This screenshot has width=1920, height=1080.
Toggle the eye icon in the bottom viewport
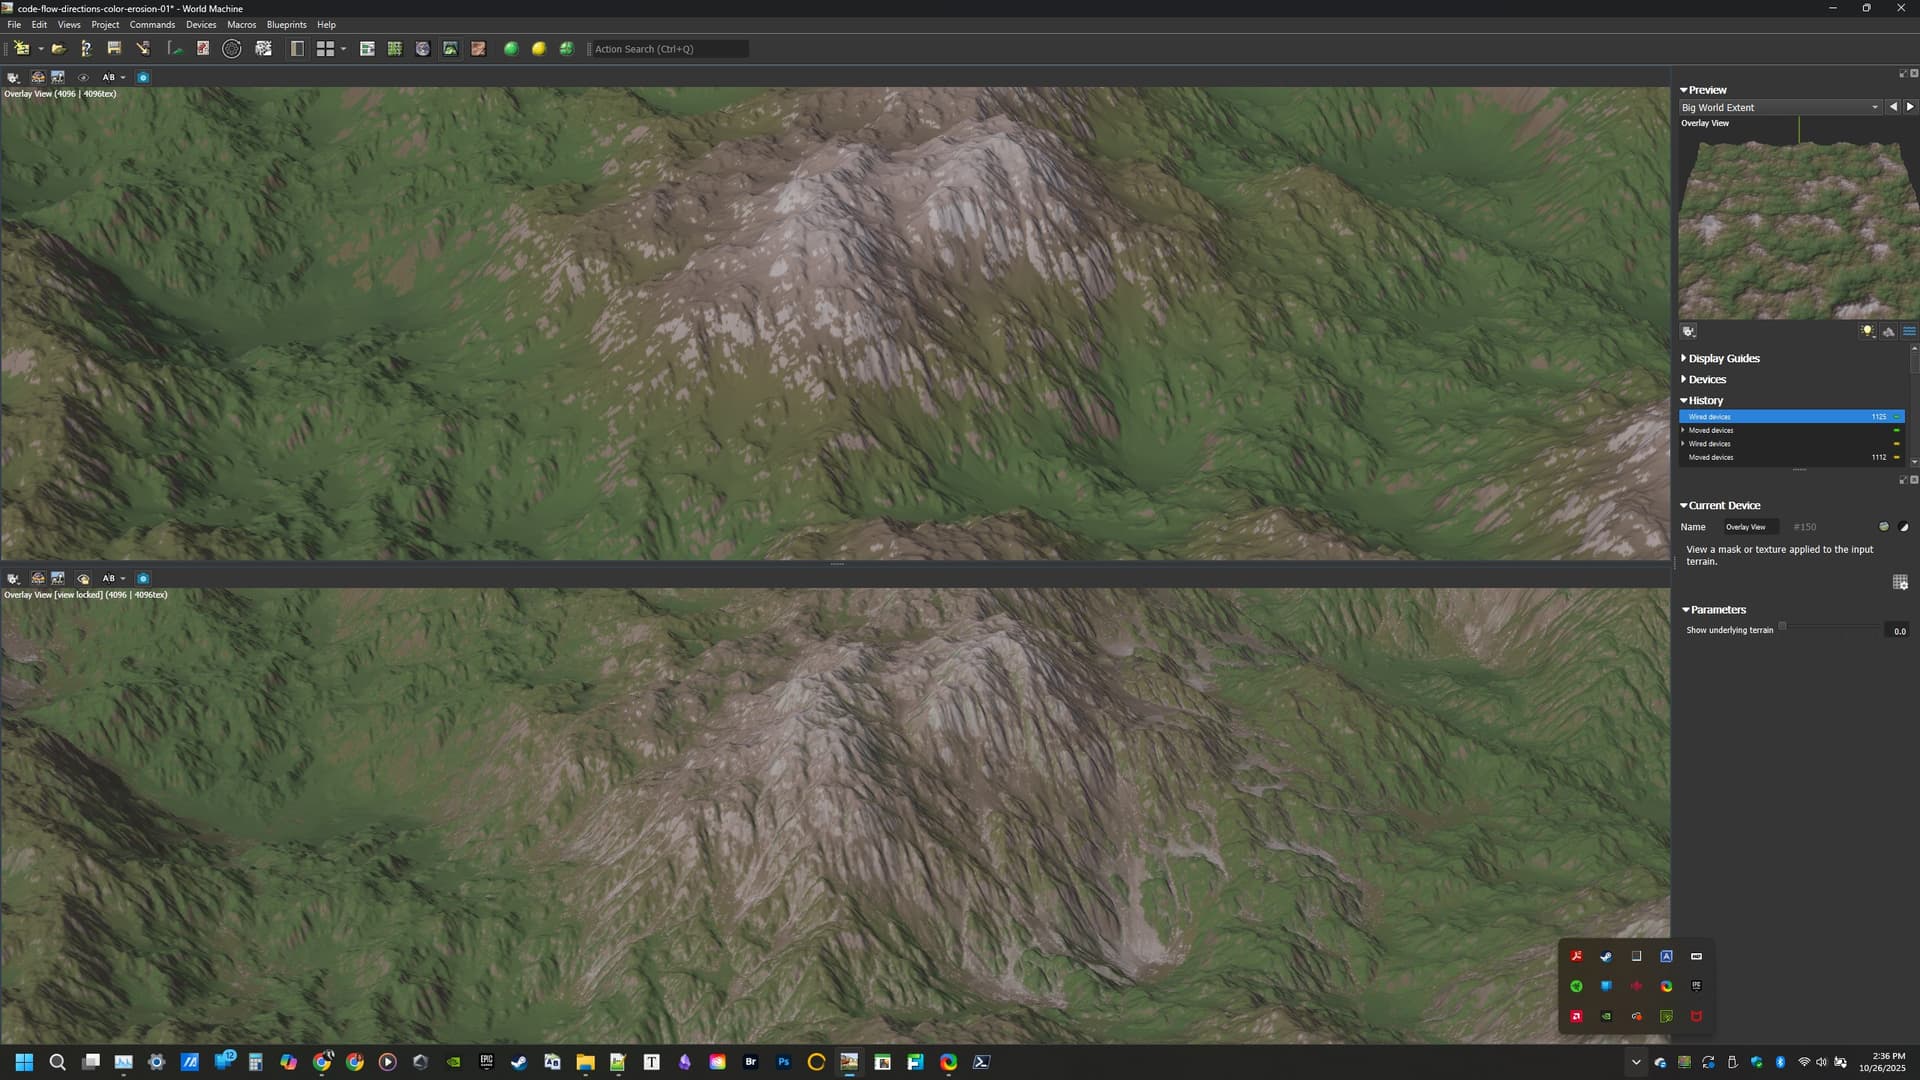click(83, 578)
